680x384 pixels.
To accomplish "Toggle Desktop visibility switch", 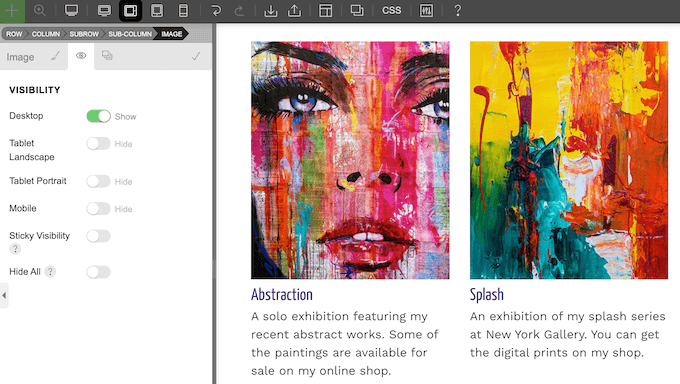I will tap(98, 116).
